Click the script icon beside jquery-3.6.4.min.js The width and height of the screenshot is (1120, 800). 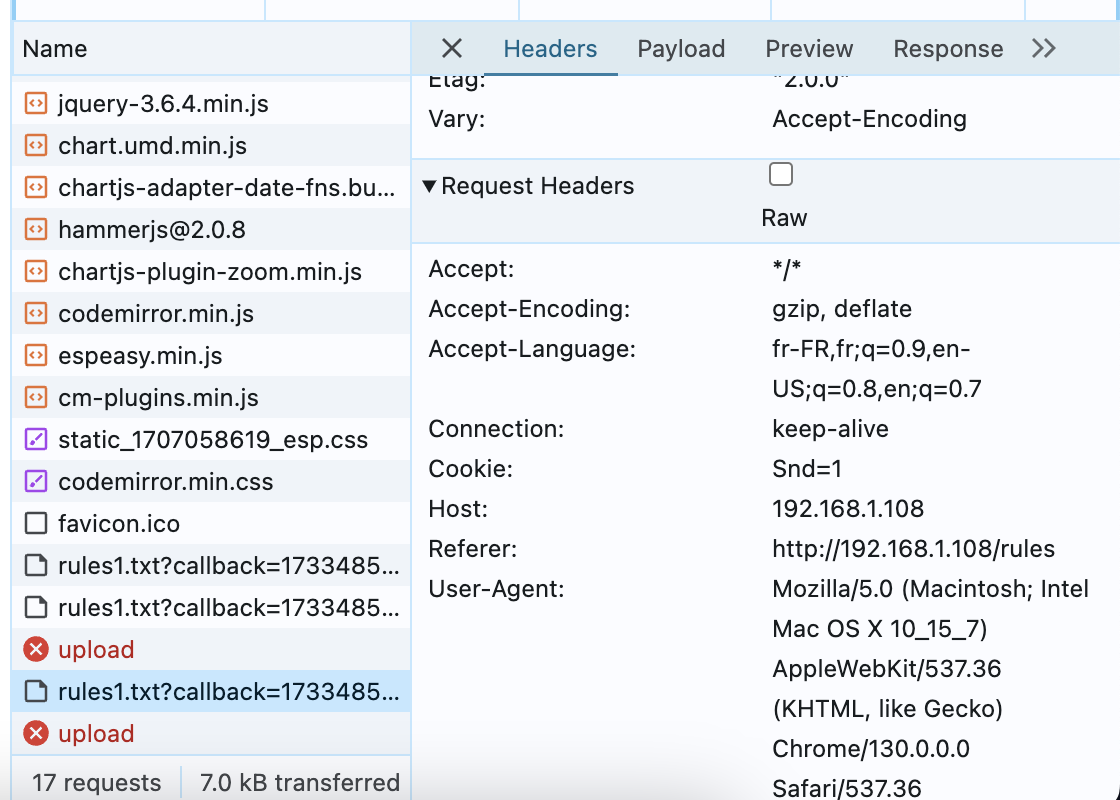(x=35, y=104)
